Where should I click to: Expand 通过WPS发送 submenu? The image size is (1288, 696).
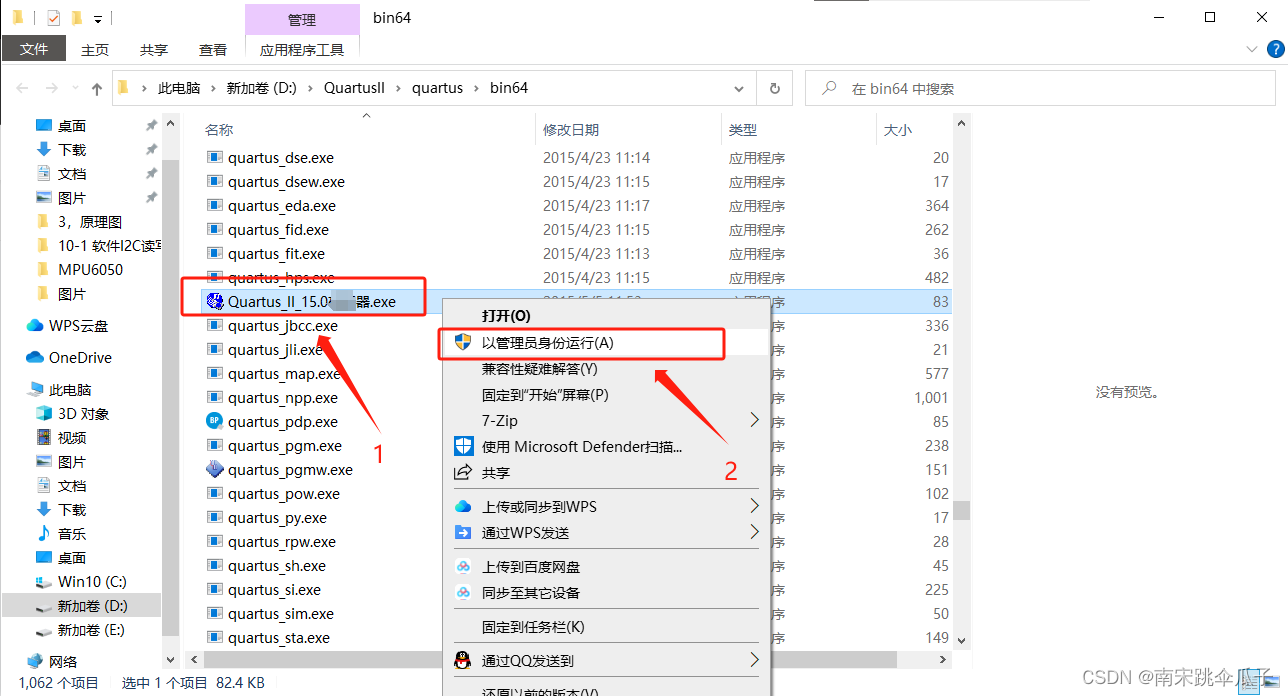tap(755, 532)
